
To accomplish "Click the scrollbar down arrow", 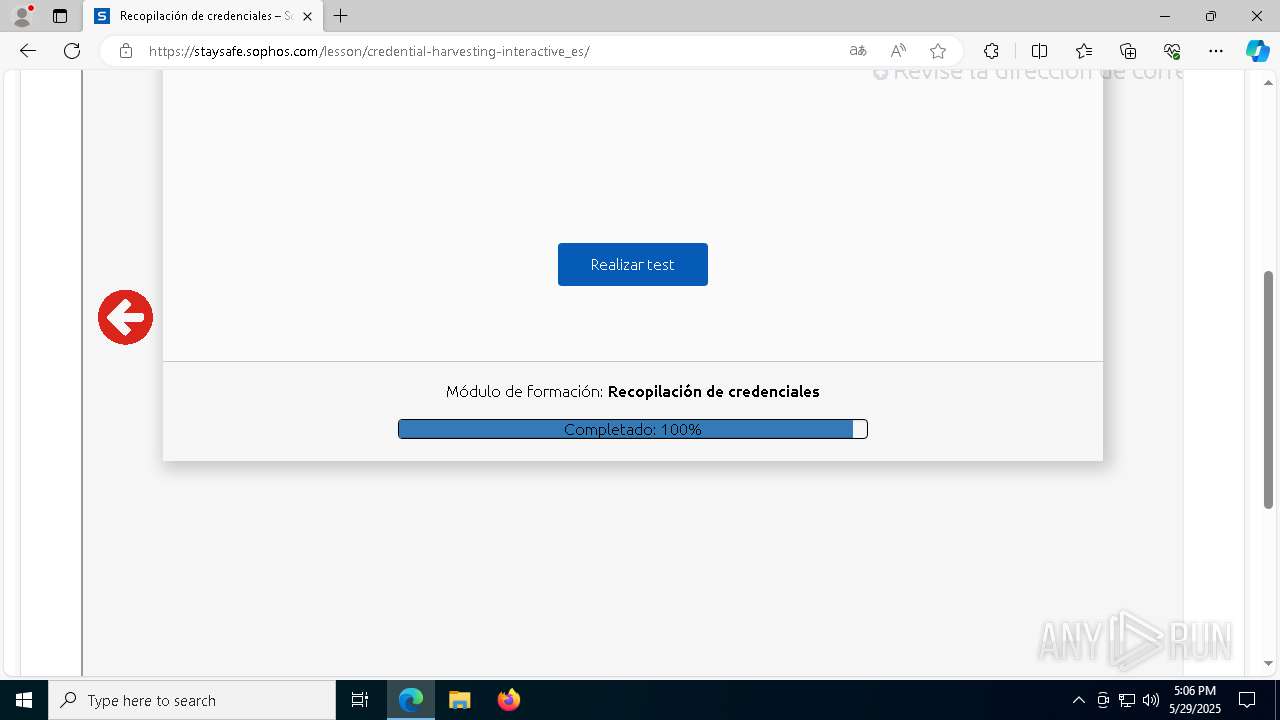I will point(1268,663).
